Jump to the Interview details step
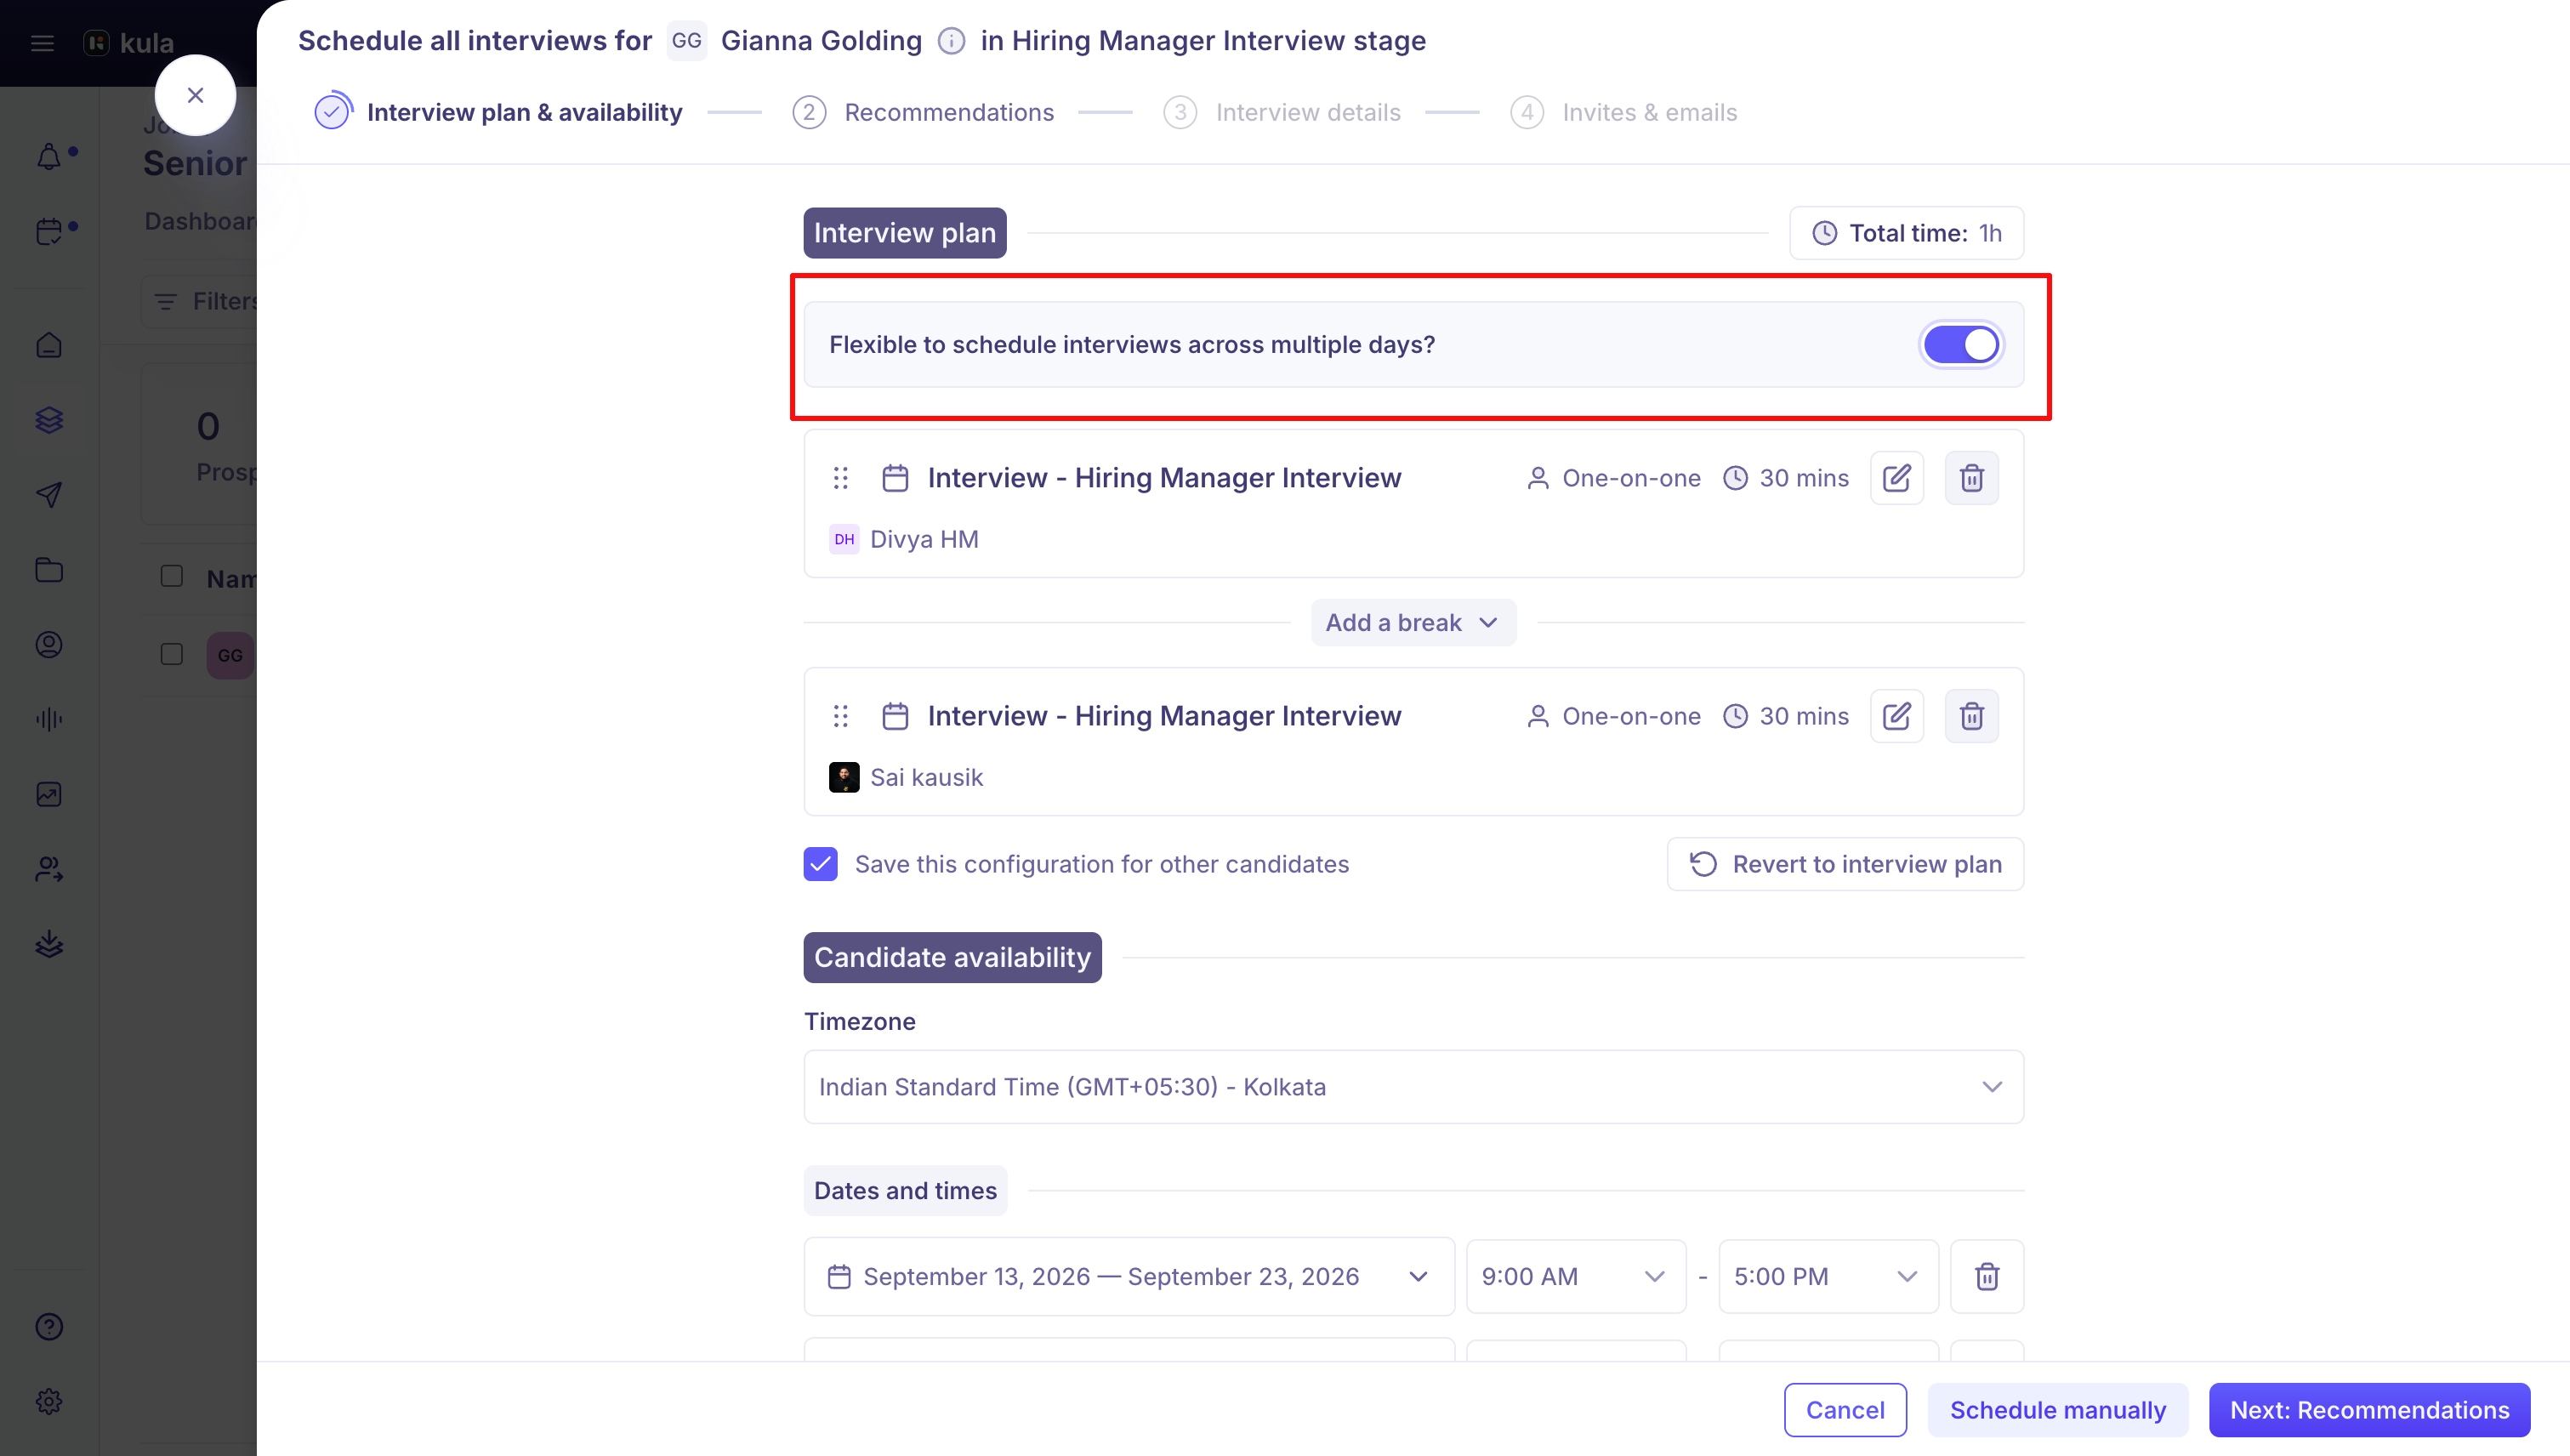This screenshot has height=1456, width=2570. pyautogui.click(x=1282, y=112)
